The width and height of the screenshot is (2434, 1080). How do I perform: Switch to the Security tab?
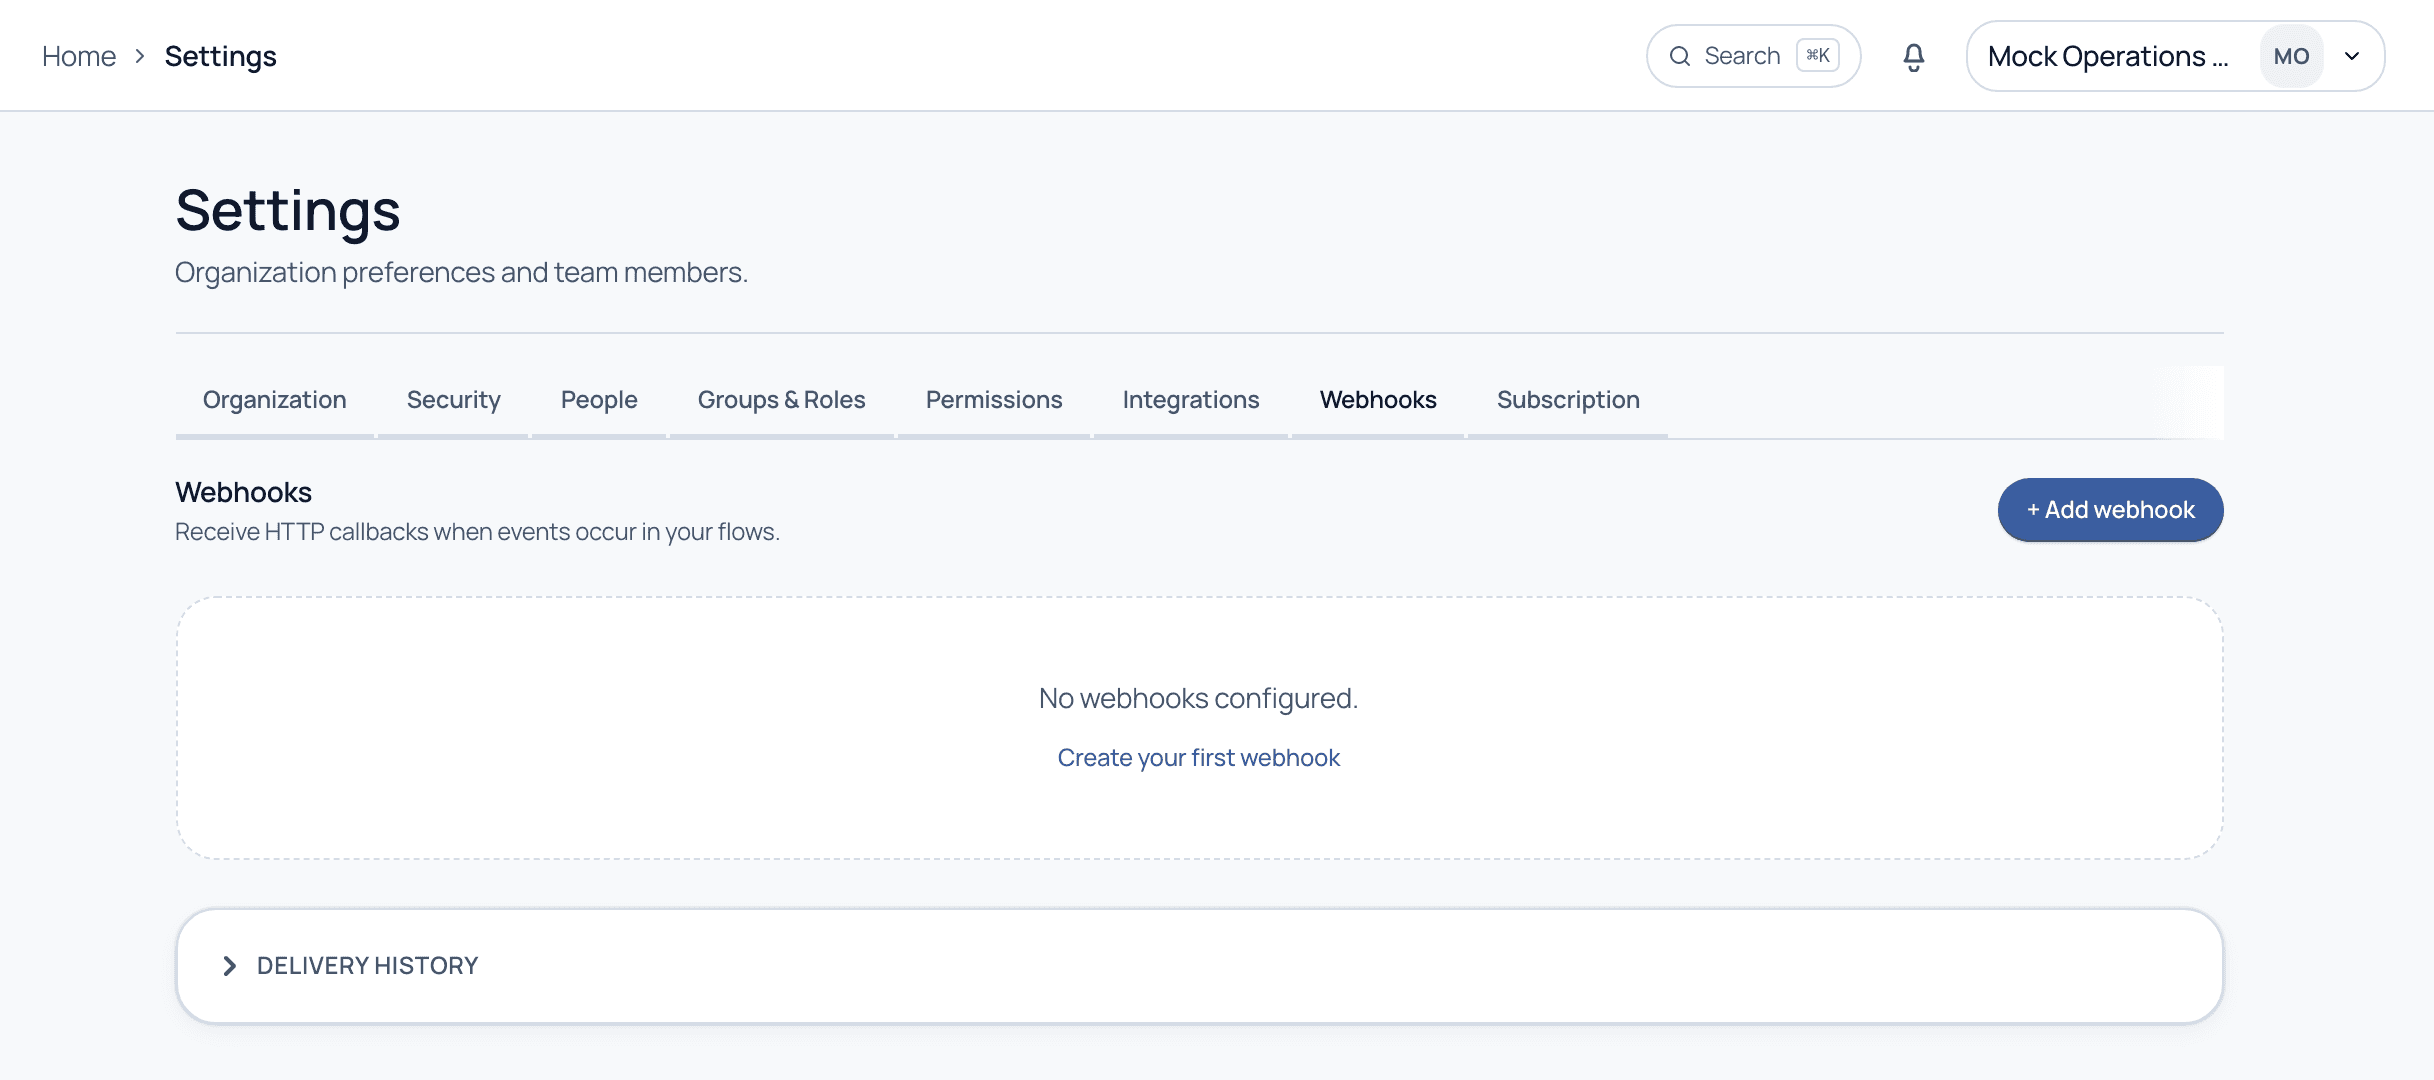[454, 400]
